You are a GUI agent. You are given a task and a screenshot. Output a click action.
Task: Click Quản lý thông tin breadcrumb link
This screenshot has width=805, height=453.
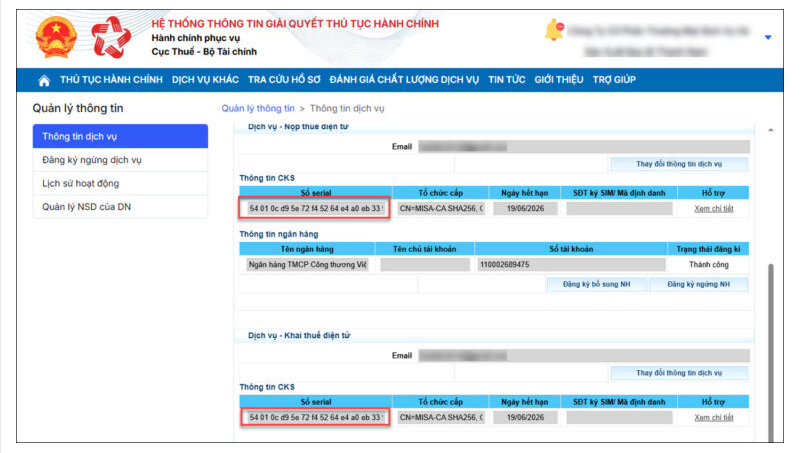[x=257, y=108]
